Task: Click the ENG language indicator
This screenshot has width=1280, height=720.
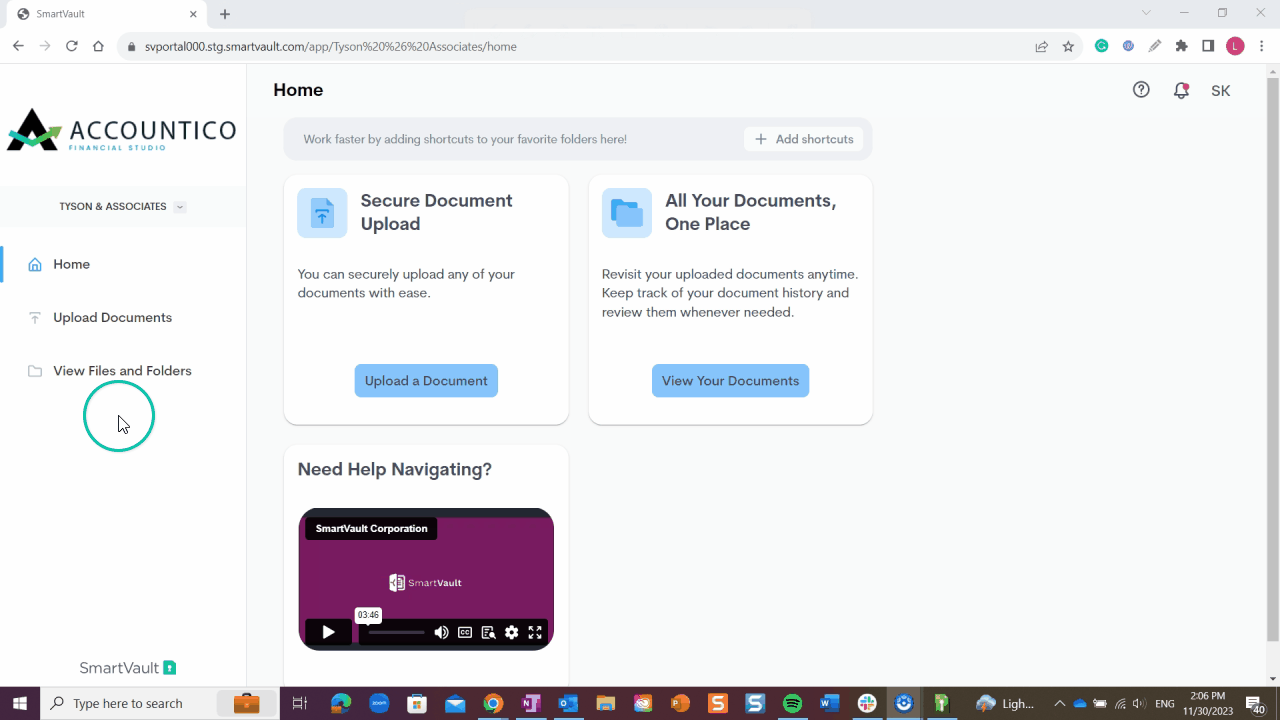Action: 1165,704
